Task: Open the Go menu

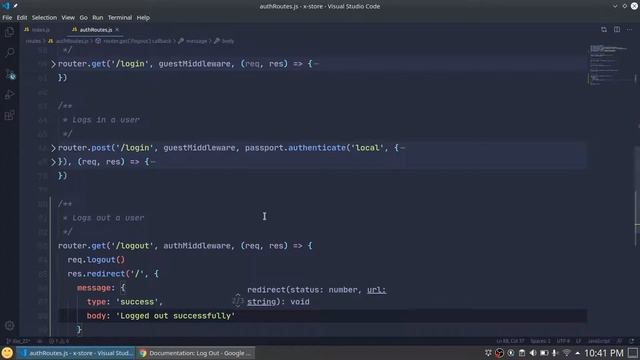Action: 83,18
